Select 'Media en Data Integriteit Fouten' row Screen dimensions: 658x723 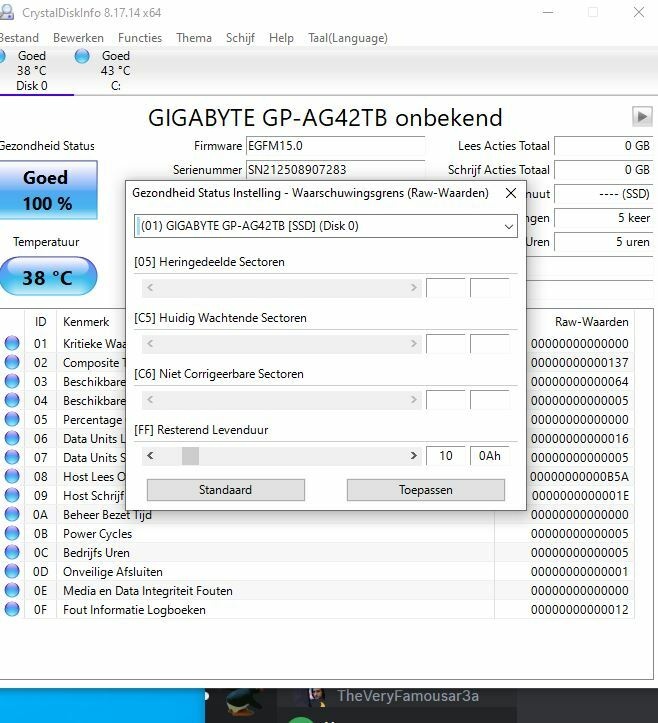[x=317, y=590]
